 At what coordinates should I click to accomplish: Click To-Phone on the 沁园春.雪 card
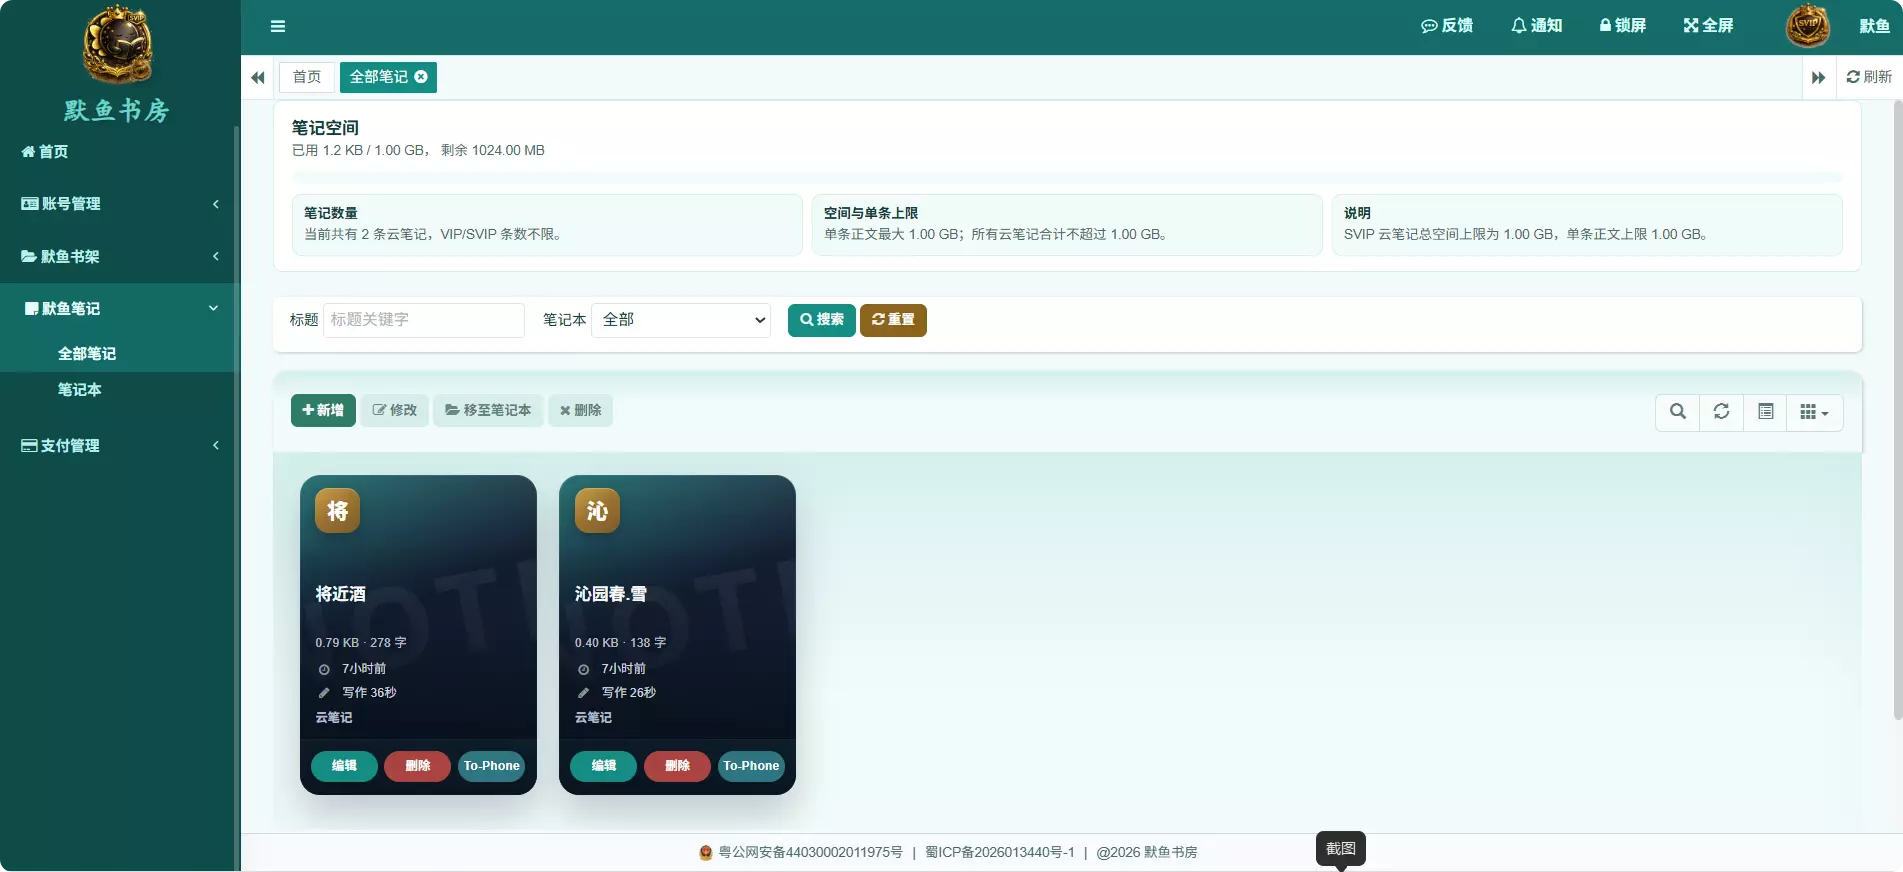click(x=751, y=766)
